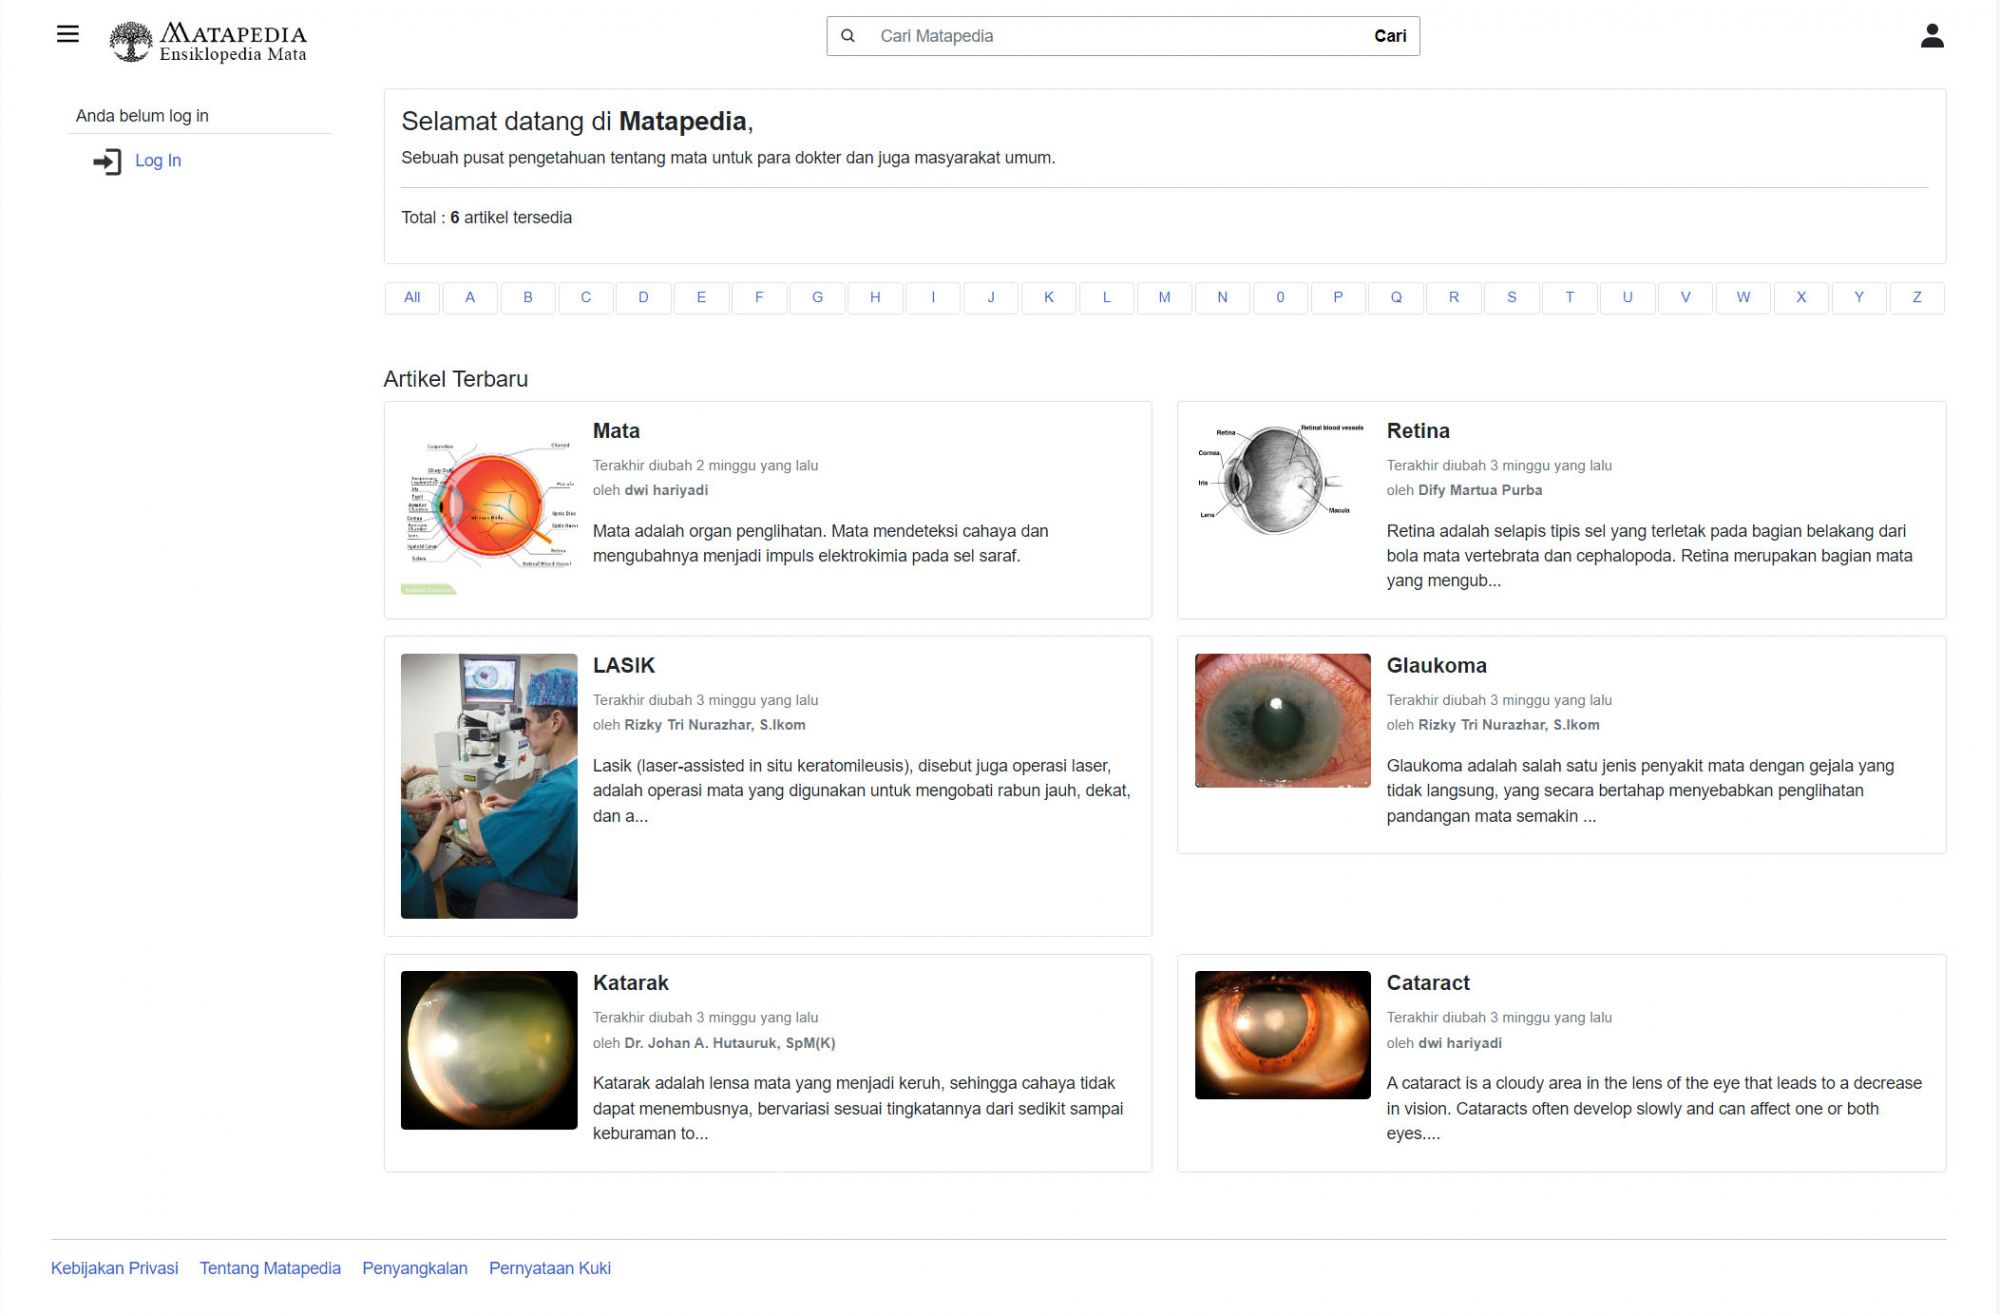Viewport: 2000px width, 1314px height.
Task: Filter articles by letter K
Action: pyautogui.click(x=1049, y=298)
